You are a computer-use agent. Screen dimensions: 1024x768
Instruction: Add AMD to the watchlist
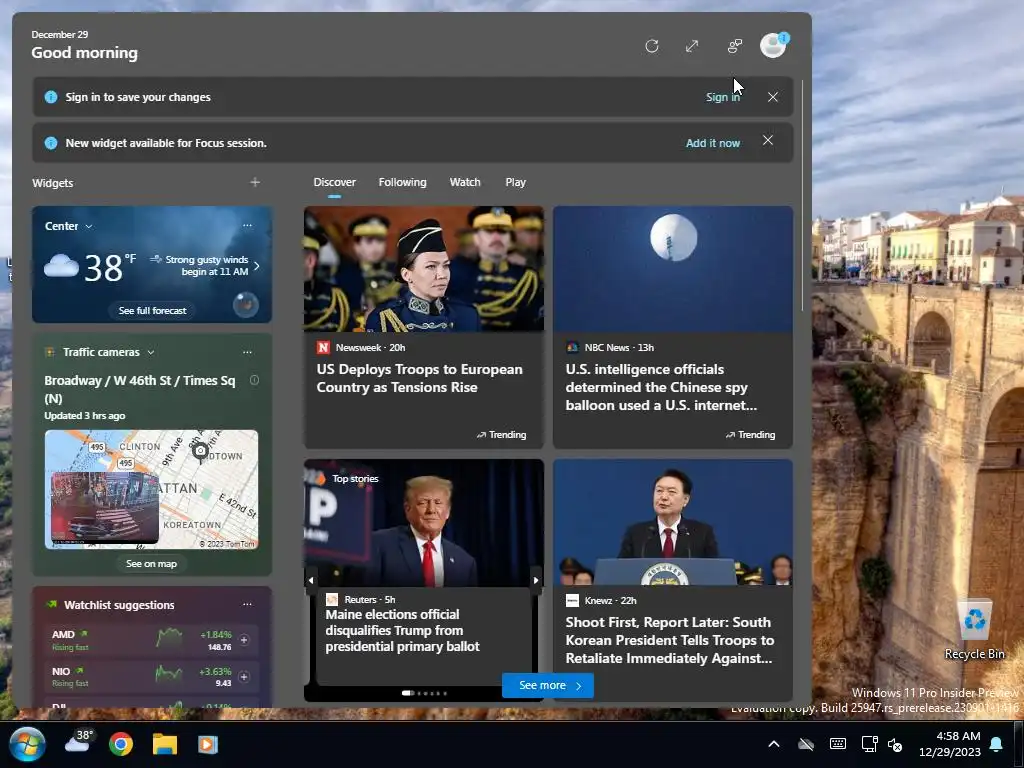click(244, 640)
